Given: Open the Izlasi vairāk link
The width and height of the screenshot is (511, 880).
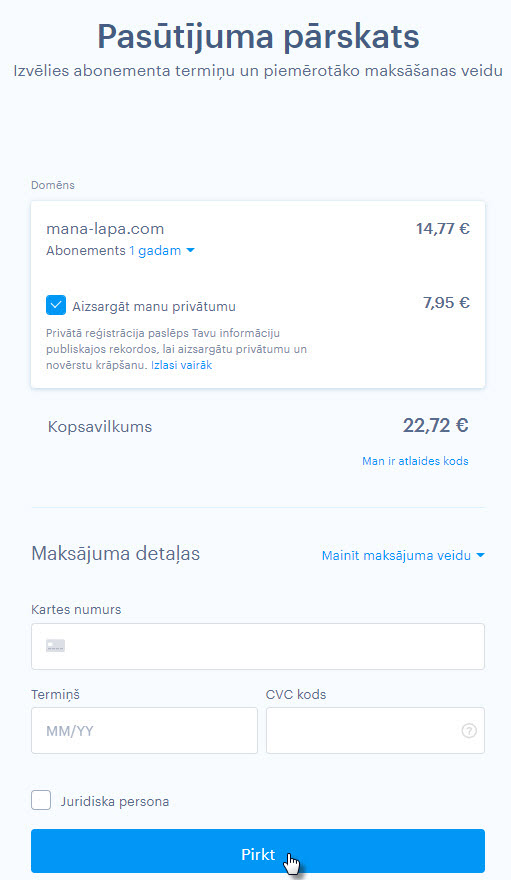Looking at the screenshot, I should [182, 365].
